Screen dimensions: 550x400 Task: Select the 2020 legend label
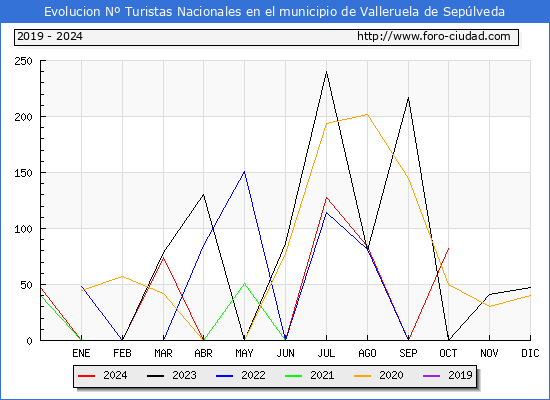(x=391, y=375)
